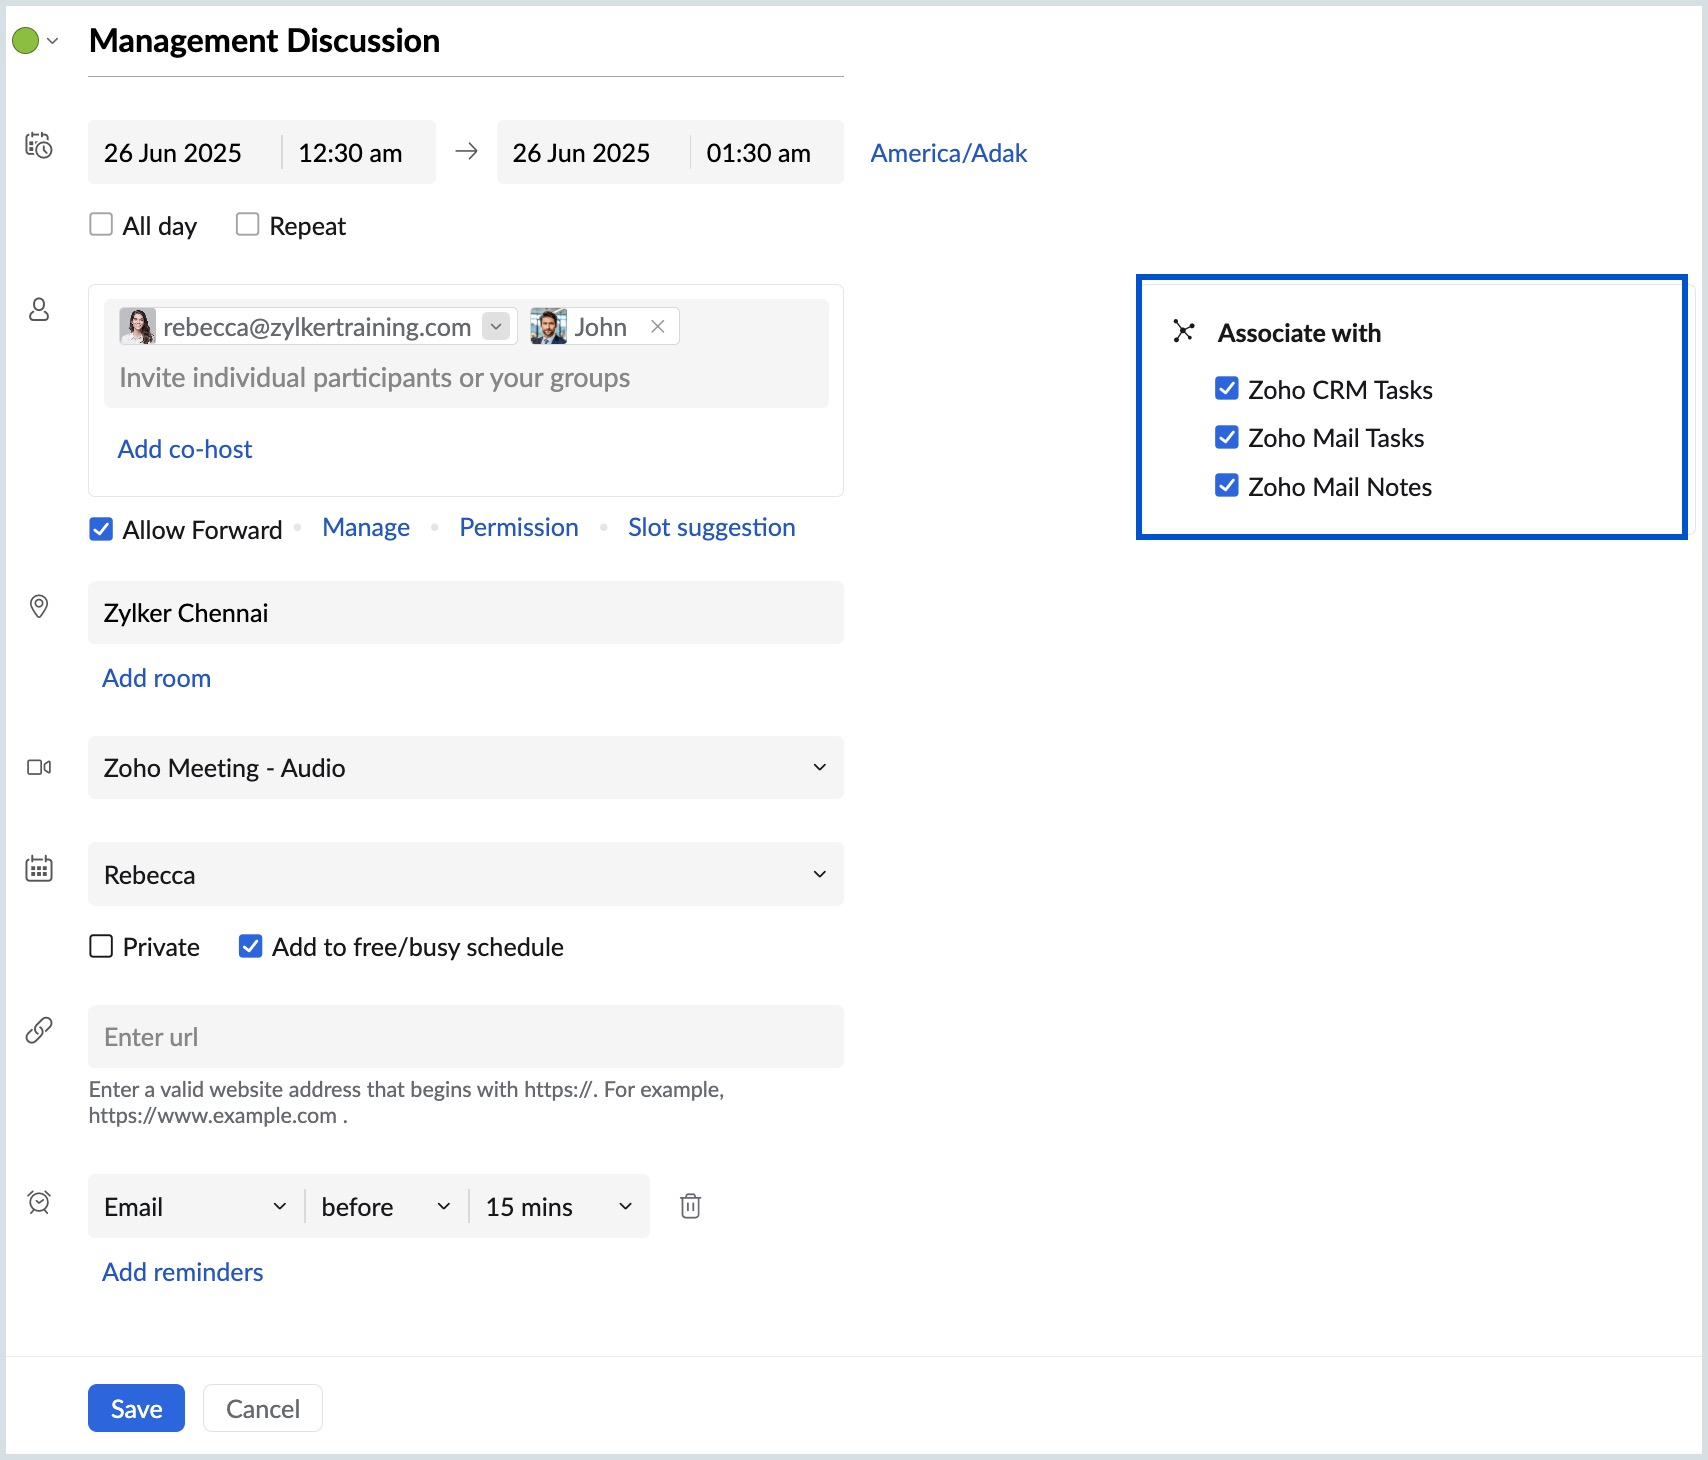Screen dimensions: 1708x1460
Task: Enable the All day checkbox
Action: pos(101,224)
